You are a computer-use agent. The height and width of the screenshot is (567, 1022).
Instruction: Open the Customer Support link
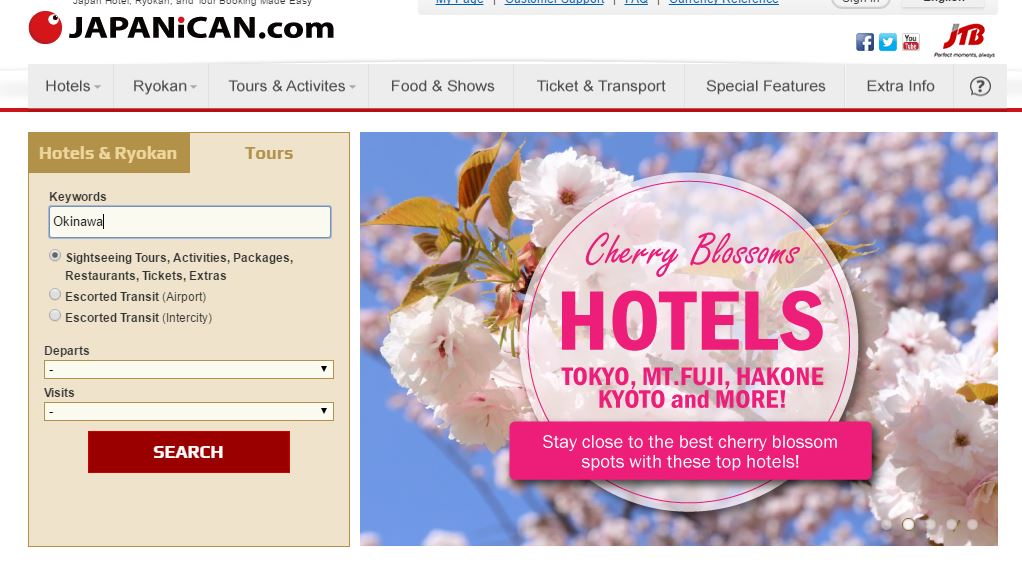[554, 2]
